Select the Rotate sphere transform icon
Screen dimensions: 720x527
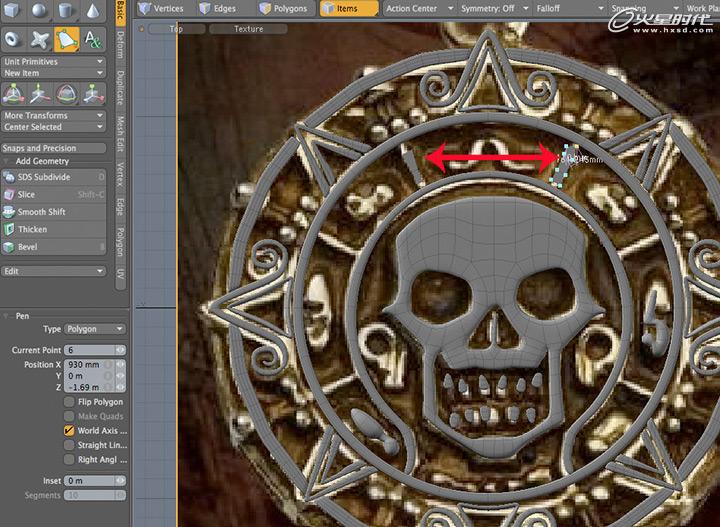pyautogui.click(x=67, y=94)
